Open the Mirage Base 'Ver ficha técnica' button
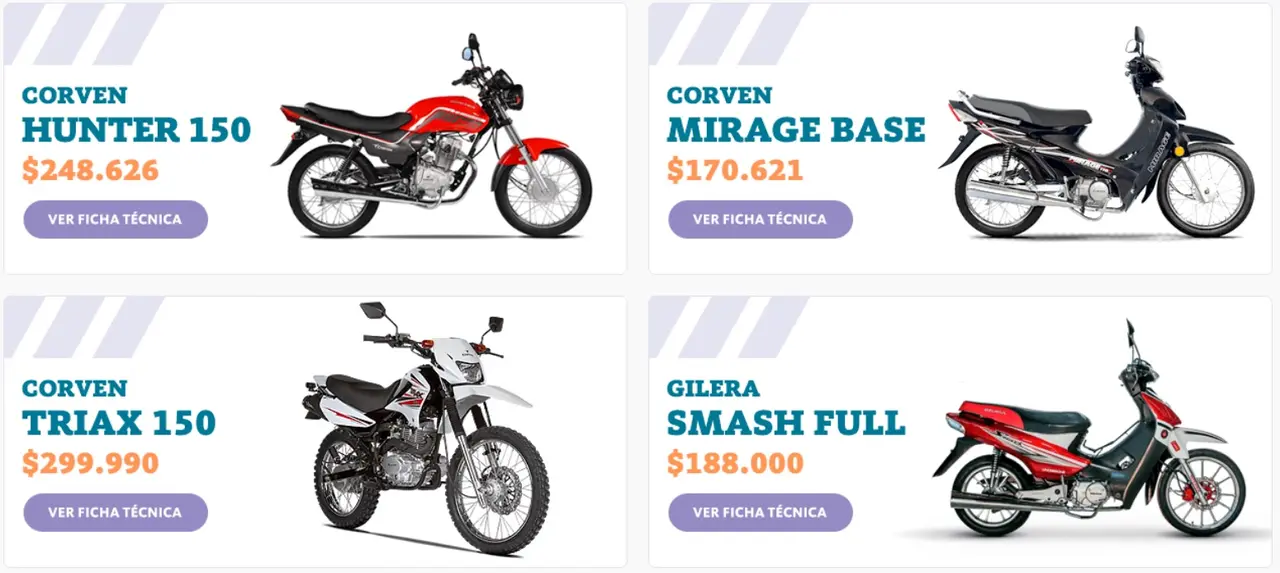1280x573 pixels. (x=760, y=219)
